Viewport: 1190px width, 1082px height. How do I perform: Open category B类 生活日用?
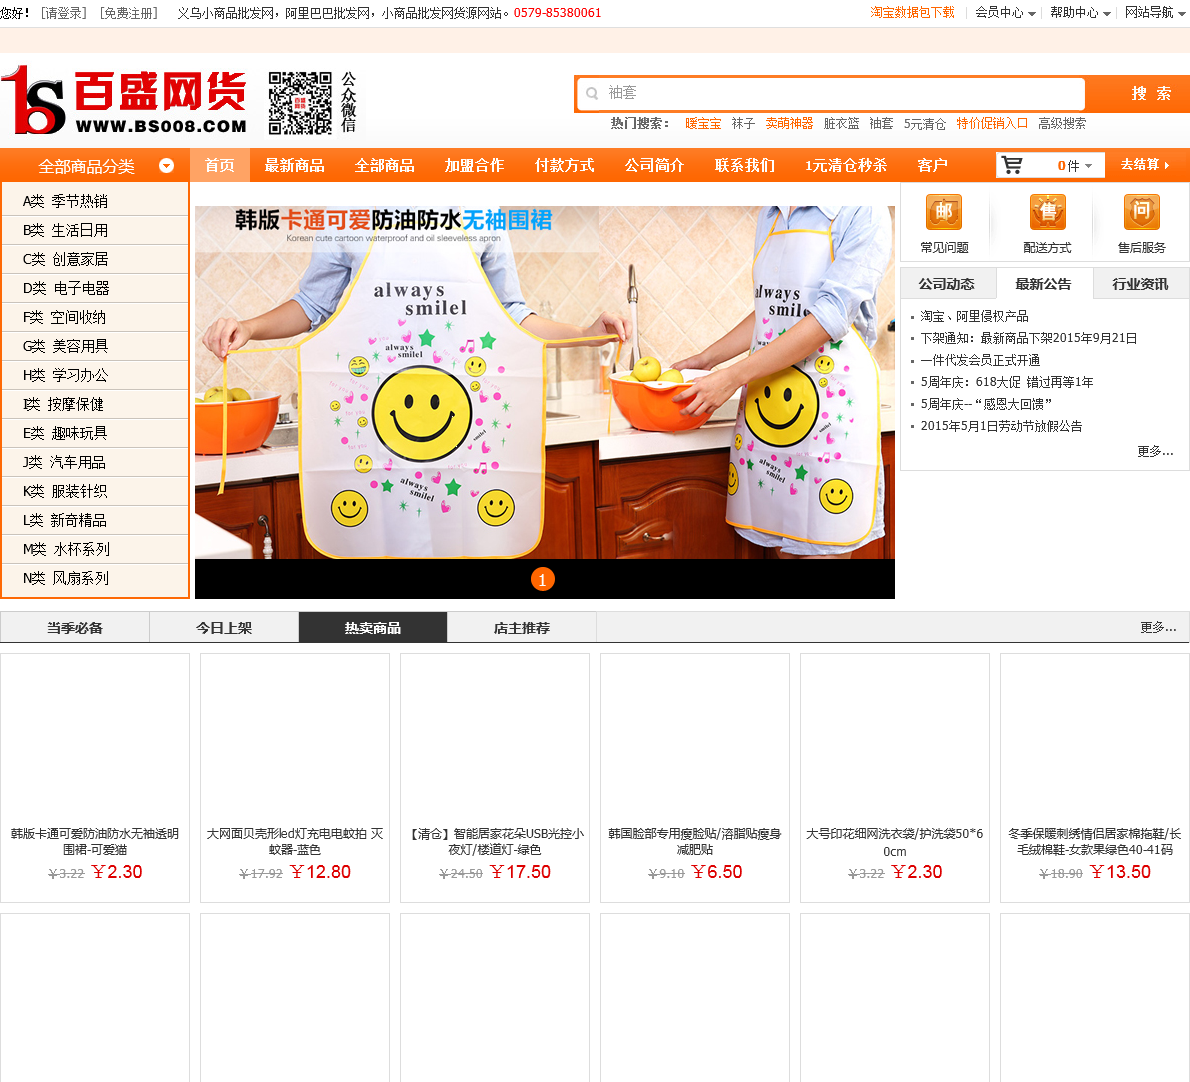(95, 230)
